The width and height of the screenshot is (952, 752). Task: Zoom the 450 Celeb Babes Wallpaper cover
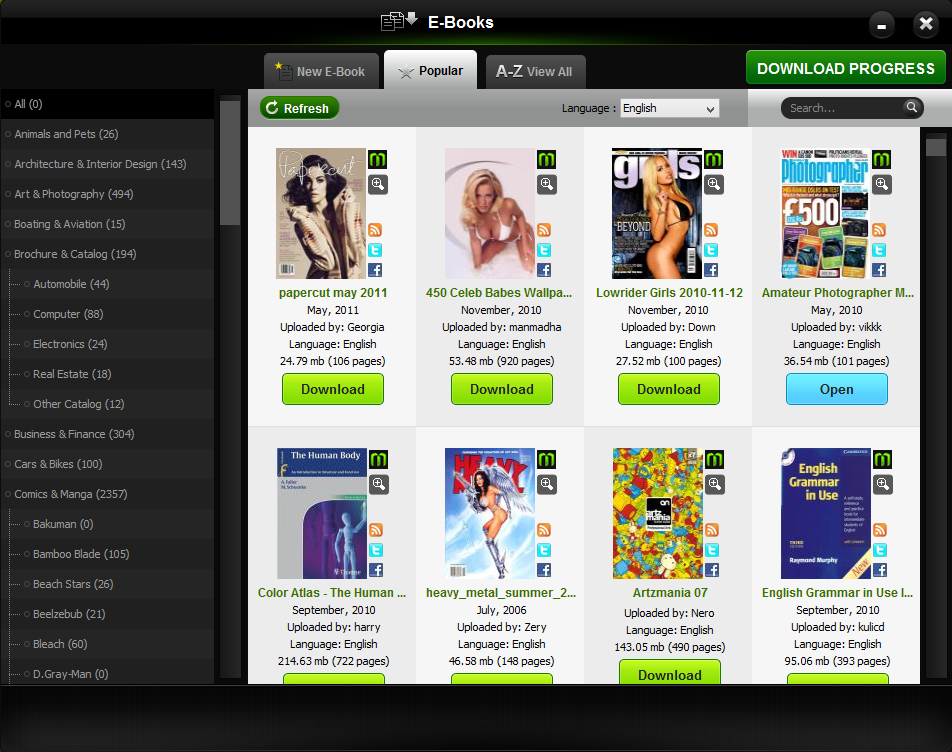(x=546, y=184)
